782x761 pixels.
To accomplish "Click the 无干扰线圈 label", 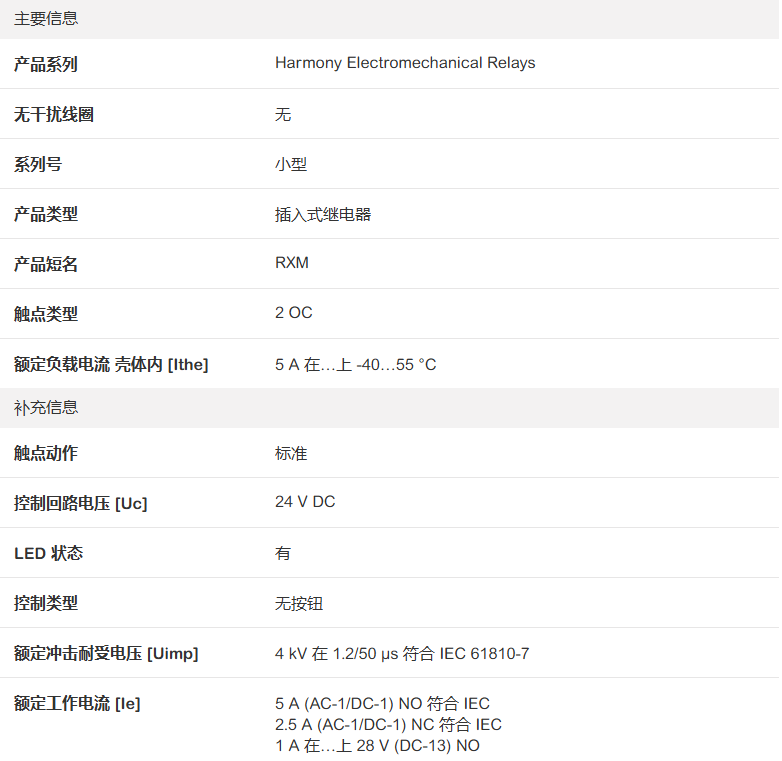I will [53, 115].
